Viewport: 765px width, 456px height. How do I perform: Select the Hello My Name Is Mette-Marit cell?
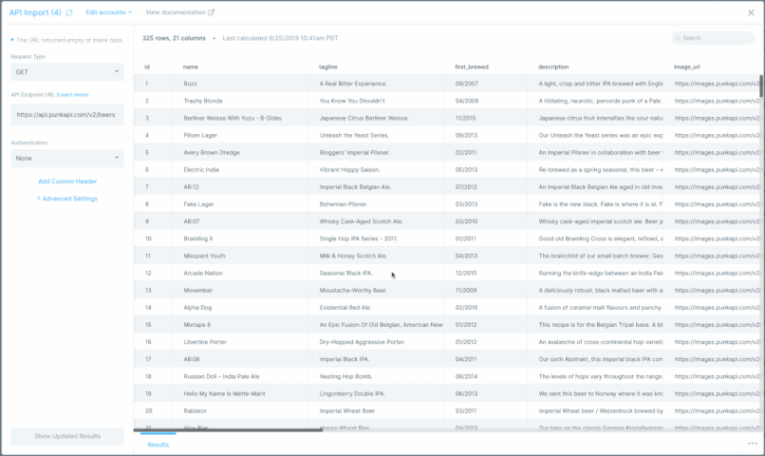240,394
